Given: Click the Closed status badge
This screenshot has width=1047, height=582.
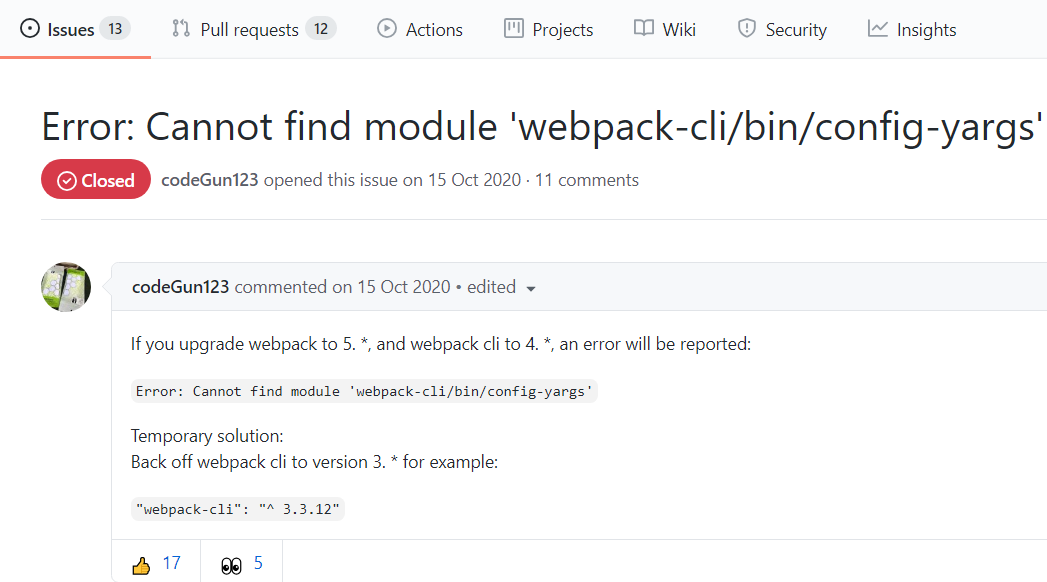Looking at the screenshot, I should [x=95, y=179].
